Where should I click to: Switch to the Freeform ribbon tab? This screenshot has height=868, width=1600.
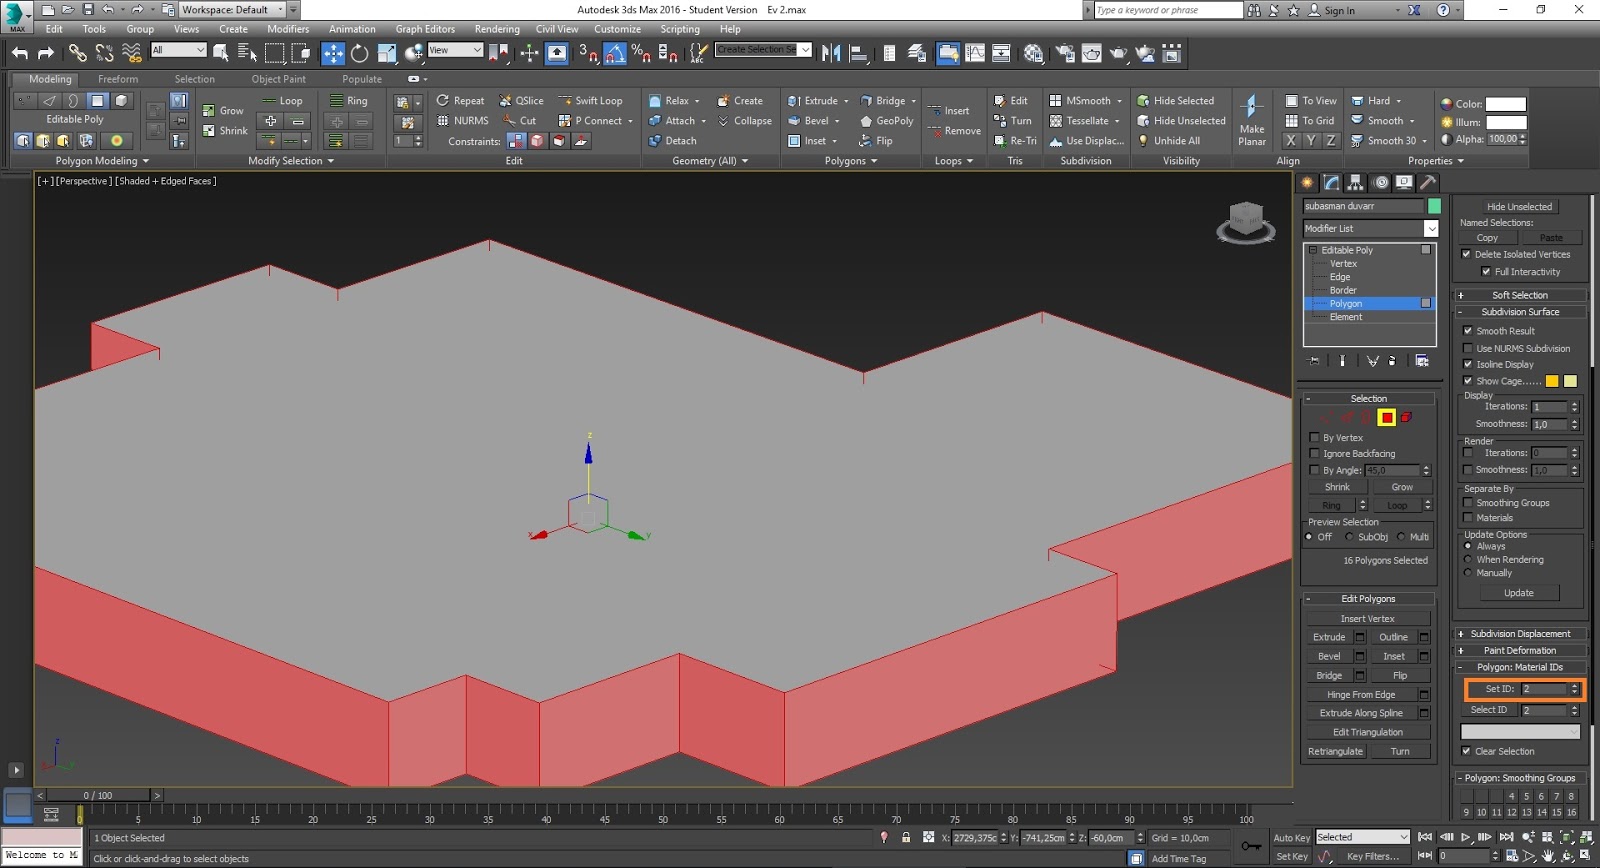(118, 79)
